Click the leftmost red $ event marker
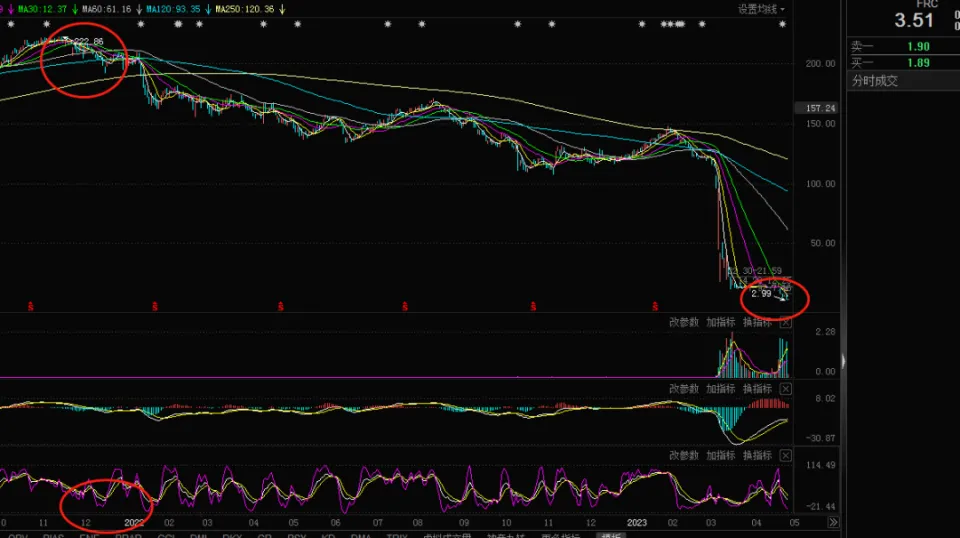 point(30,306)
